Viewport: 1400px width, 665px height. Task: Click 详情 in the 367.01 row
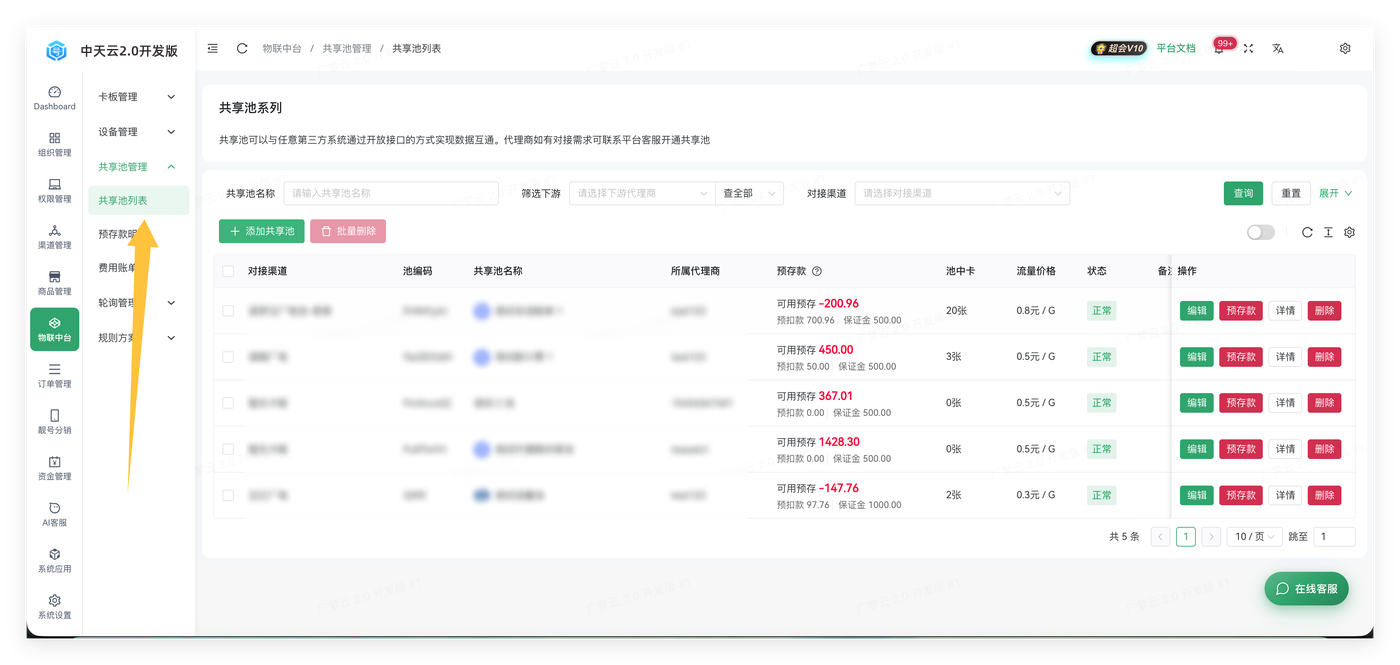click(1285, 403)
